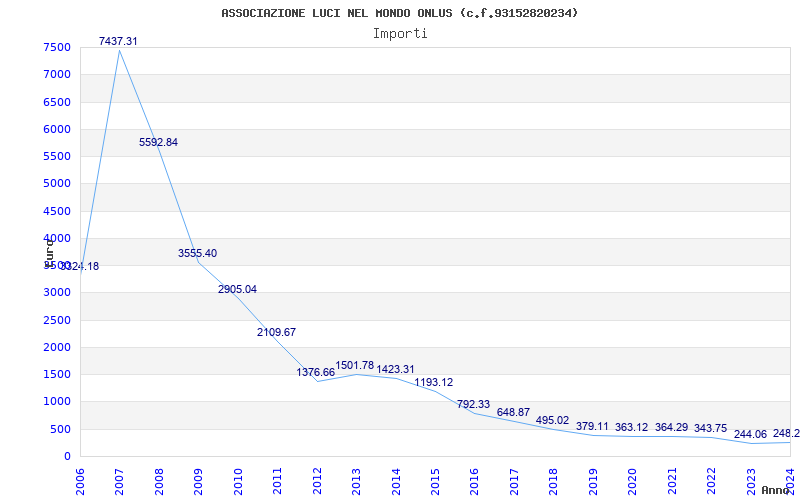The width and height of the screenshot is (800, 500).
Task: Click the 379.11 data label
Action: 592,426
